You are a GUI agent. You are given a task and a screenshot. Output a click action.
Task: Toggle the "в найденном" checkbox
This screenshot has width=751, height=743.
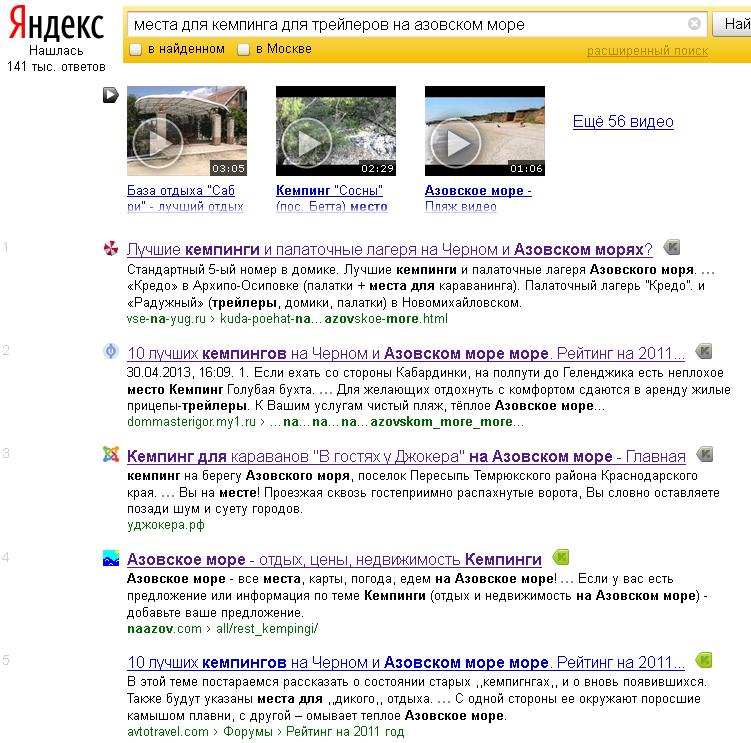click(136, 49)
